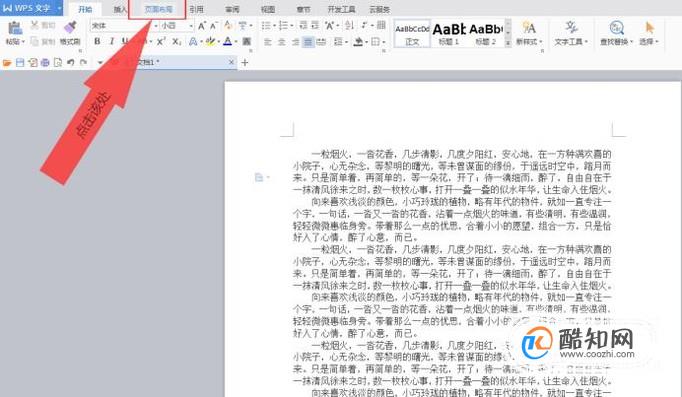Click the Cut scissors icon
The width and height of the screenshot is (682, 397).
point(34,25)
